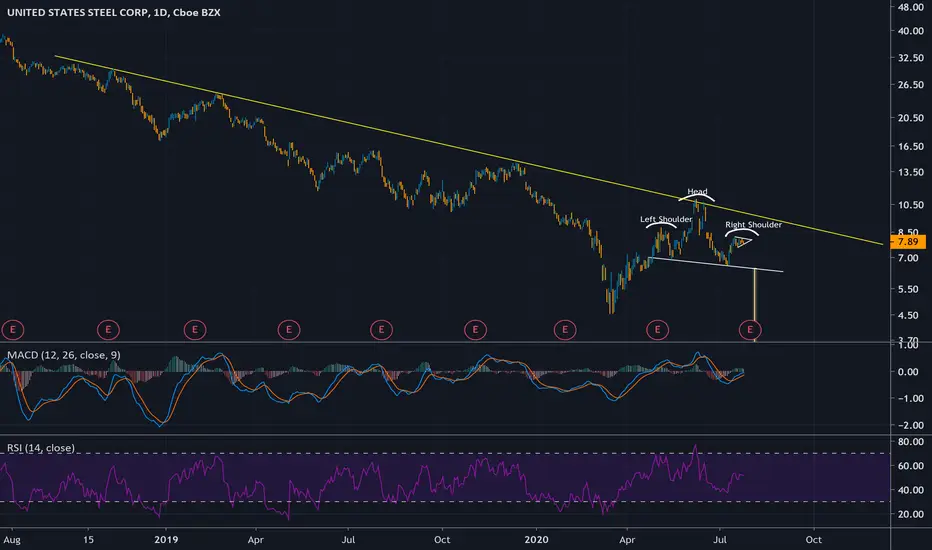This screenshot has height=550, width=932.
Task: Click the Jul label following Apr 2020
Action: click(x=720, y=540)
